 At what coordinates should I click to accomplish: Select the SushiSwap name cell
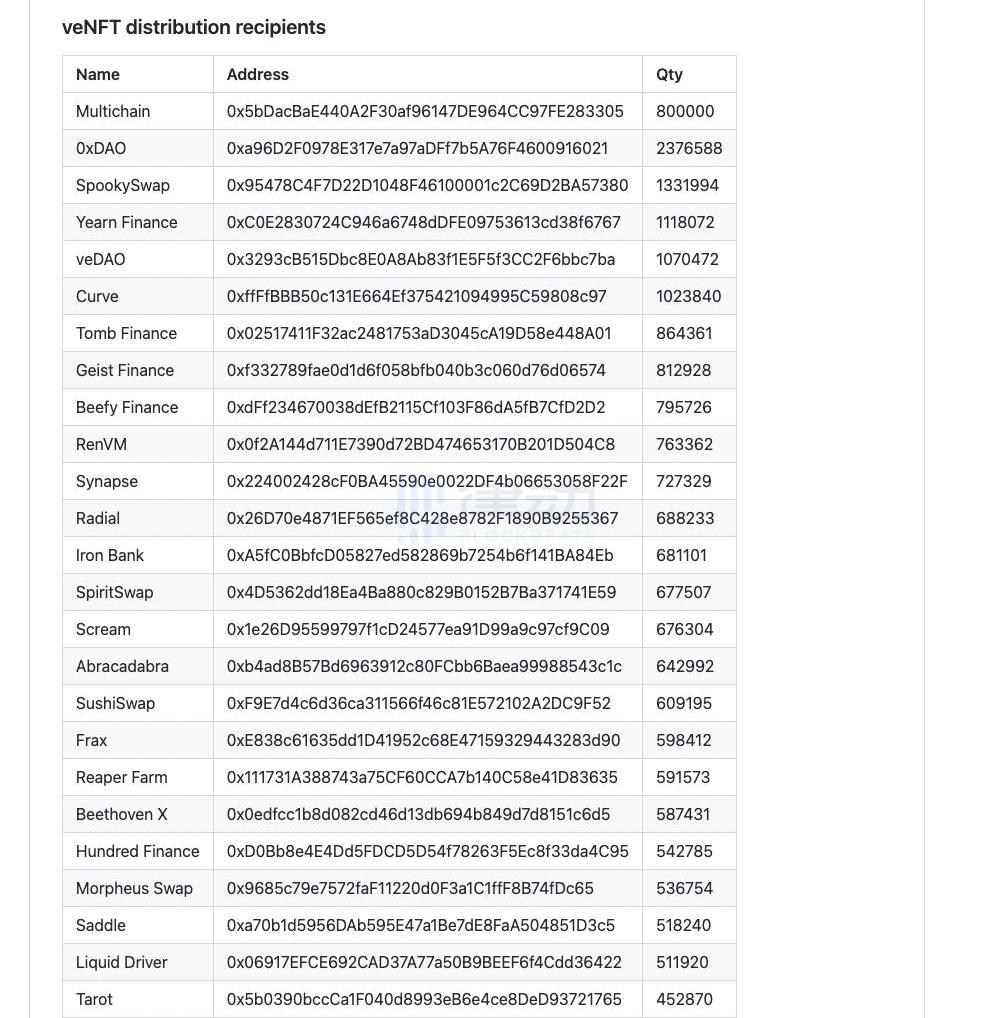116,703
